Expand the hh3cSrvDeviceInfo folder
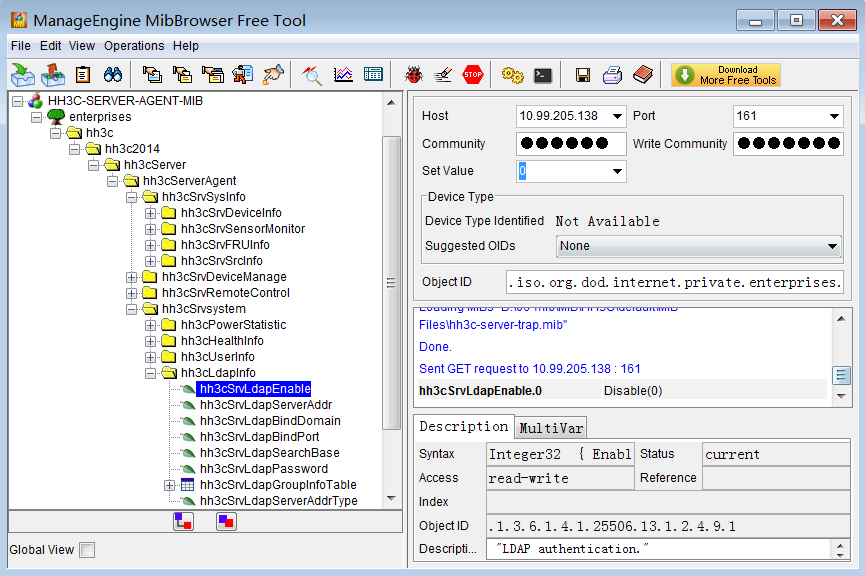 coord(150,213)
